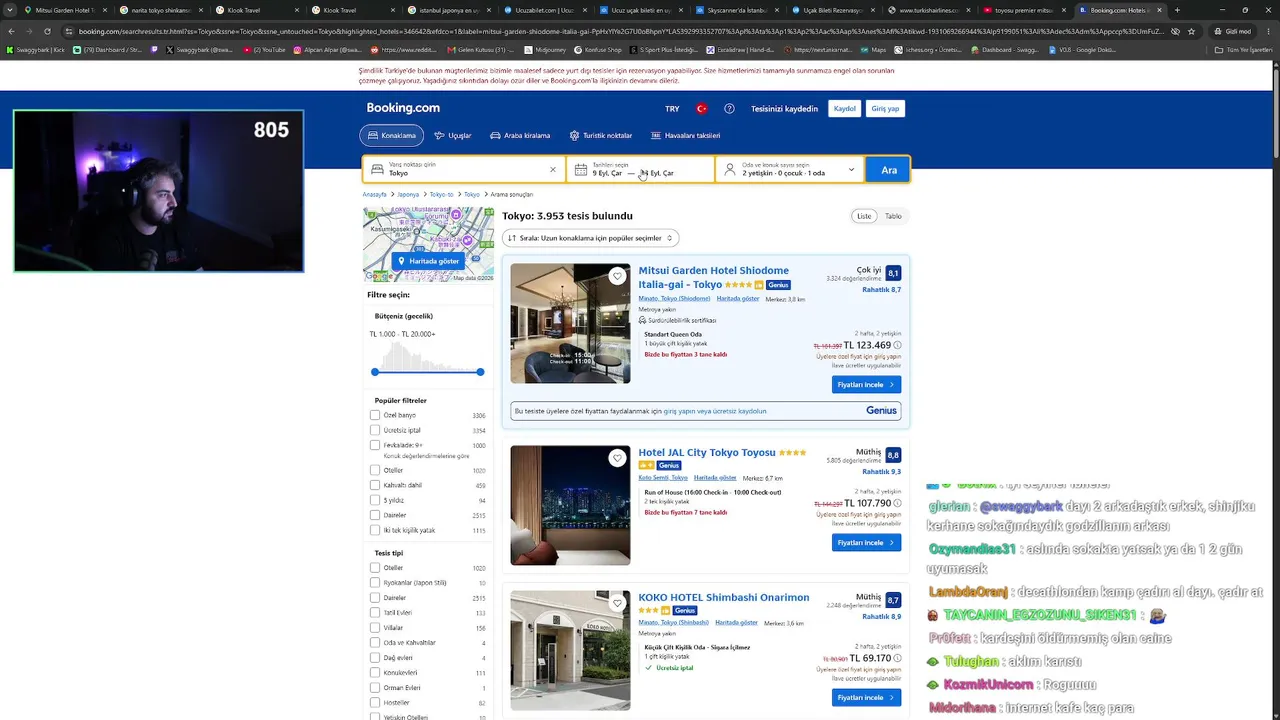1280x720 pixels.
Task: Check the İki tek kişilik yatak filter
Action: pyautogui.click(x=375, y=530)
